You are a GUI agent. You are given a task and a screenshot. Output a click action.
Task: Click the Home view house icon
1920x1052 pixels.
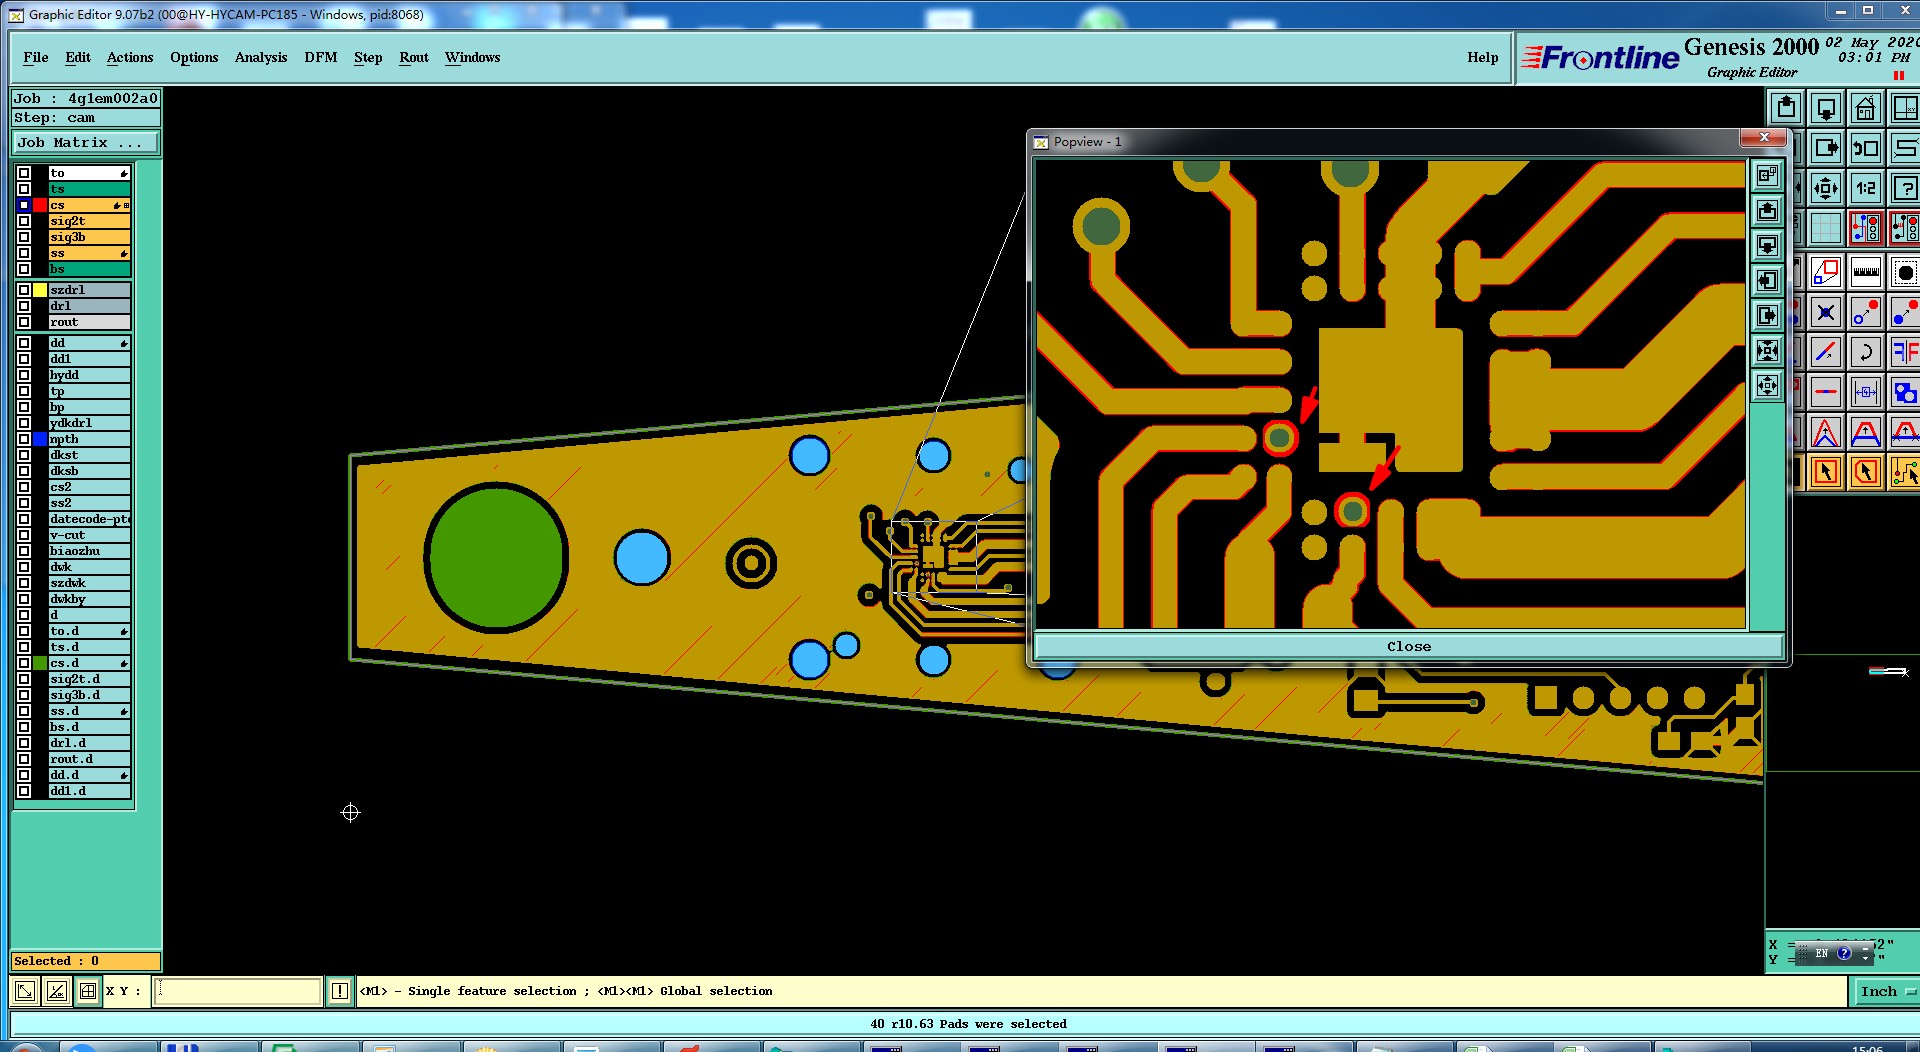(1865, 108)
